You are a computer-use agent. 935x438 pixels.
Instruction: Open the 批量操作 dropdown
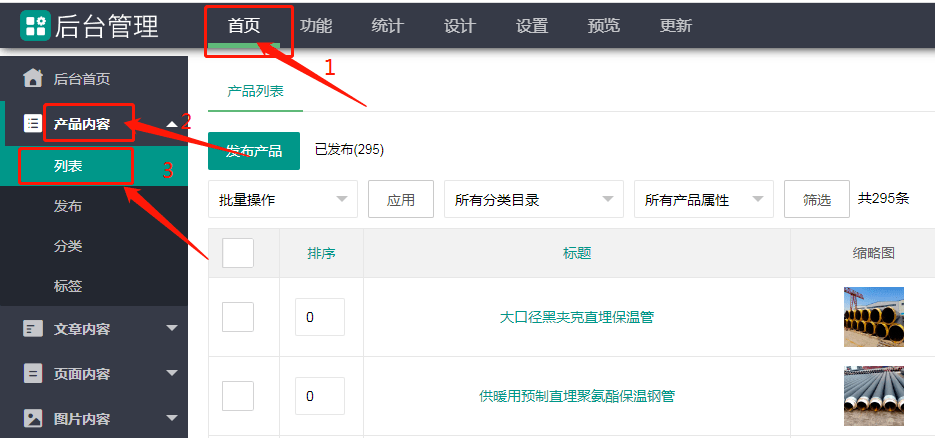(x=282, y=200)
